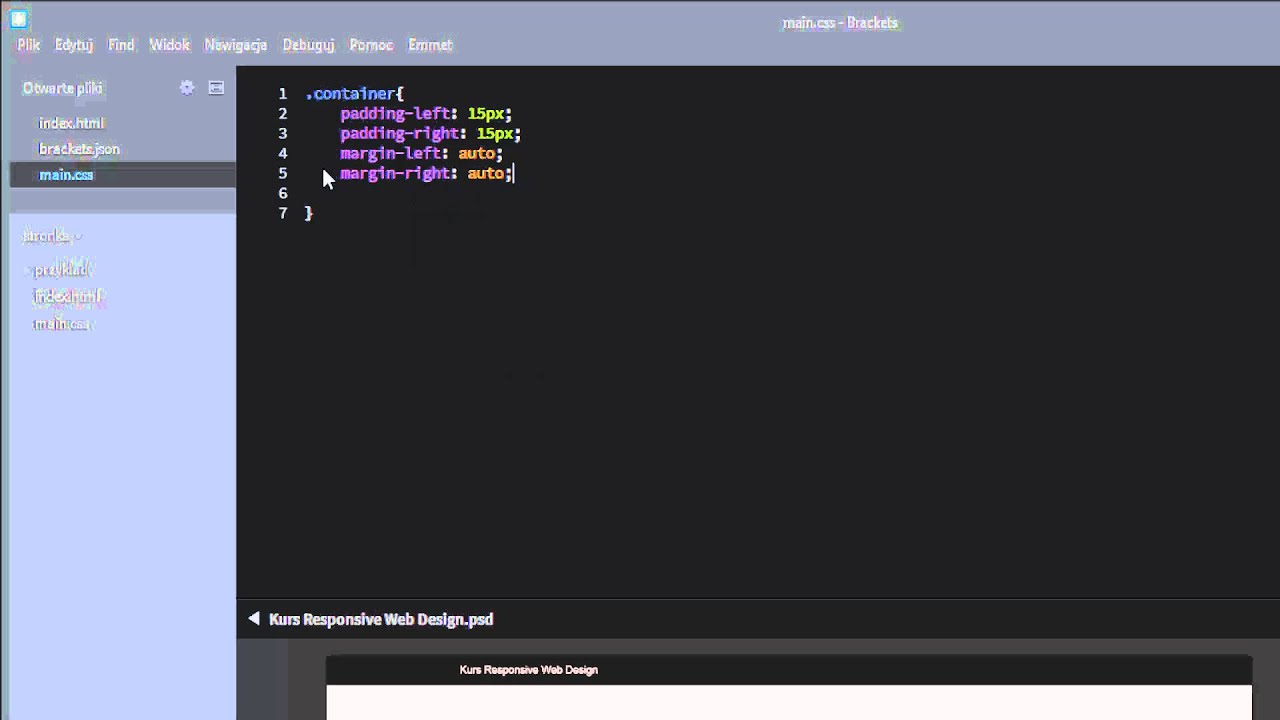Select index.html in Otwarte pliki list
The height and width of the screenshot is (720, 1280).
pos(71,123)
